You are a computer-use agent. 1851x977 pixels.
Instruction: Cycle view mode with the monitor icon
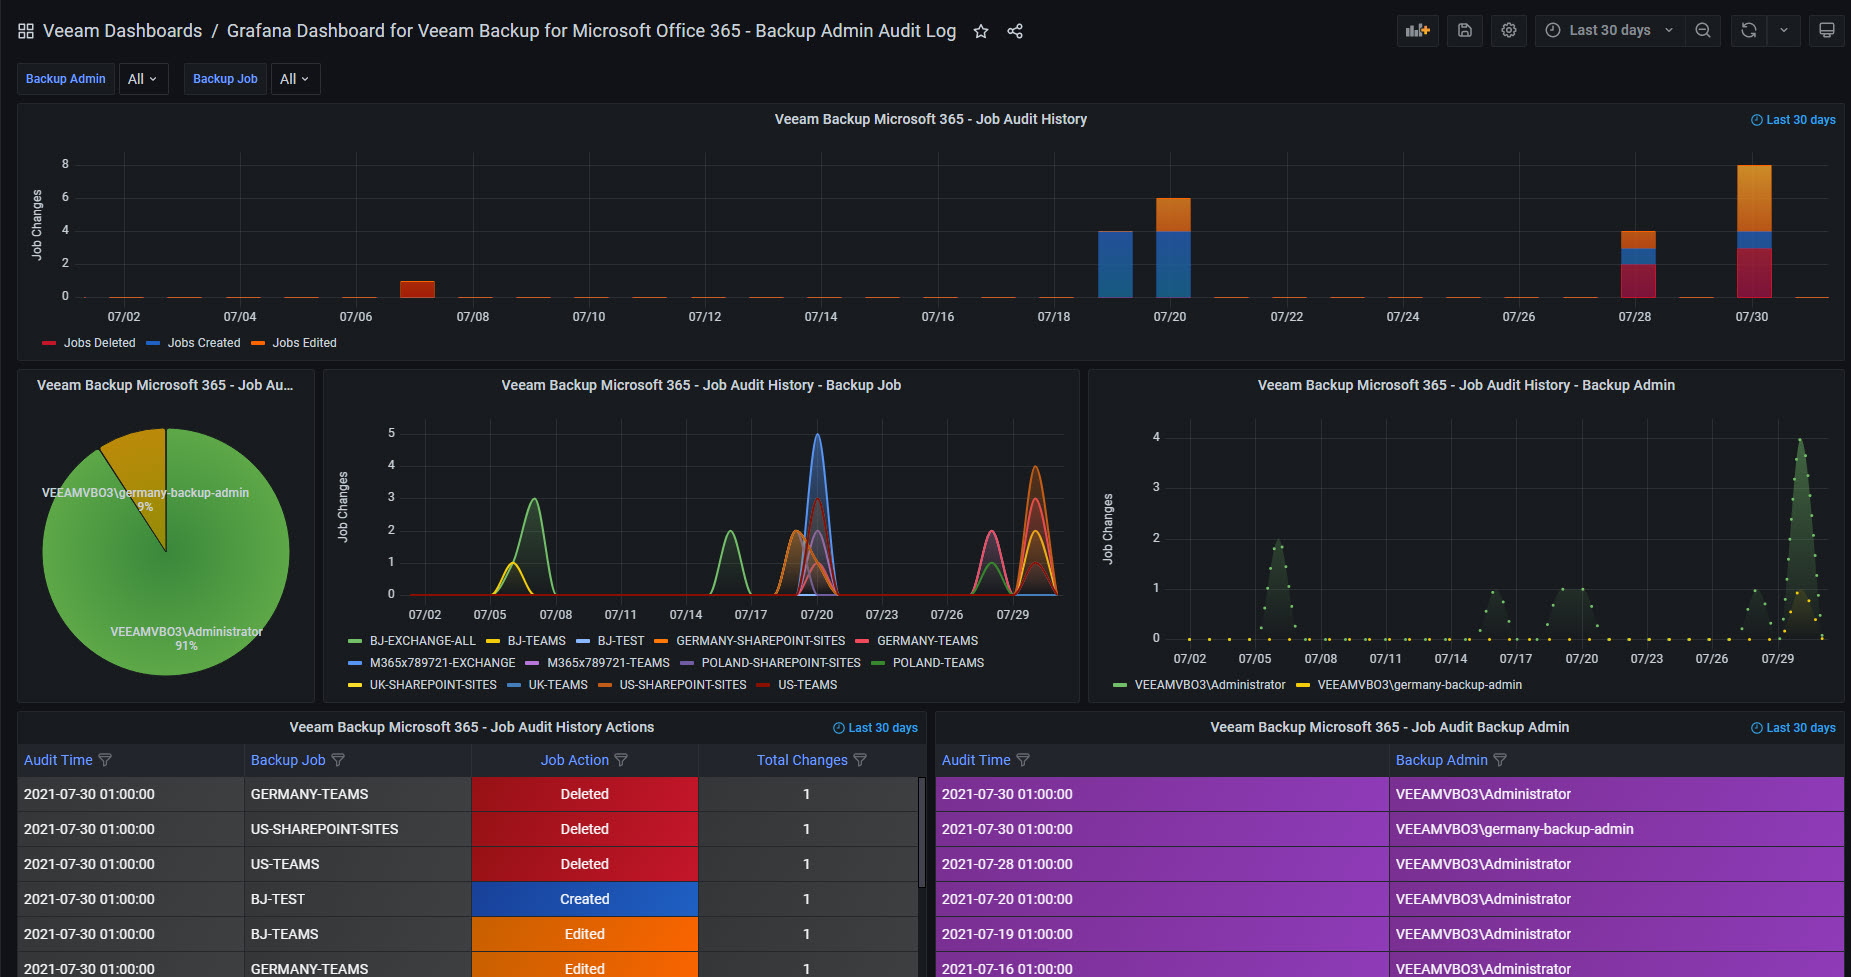coord(1826,30)
